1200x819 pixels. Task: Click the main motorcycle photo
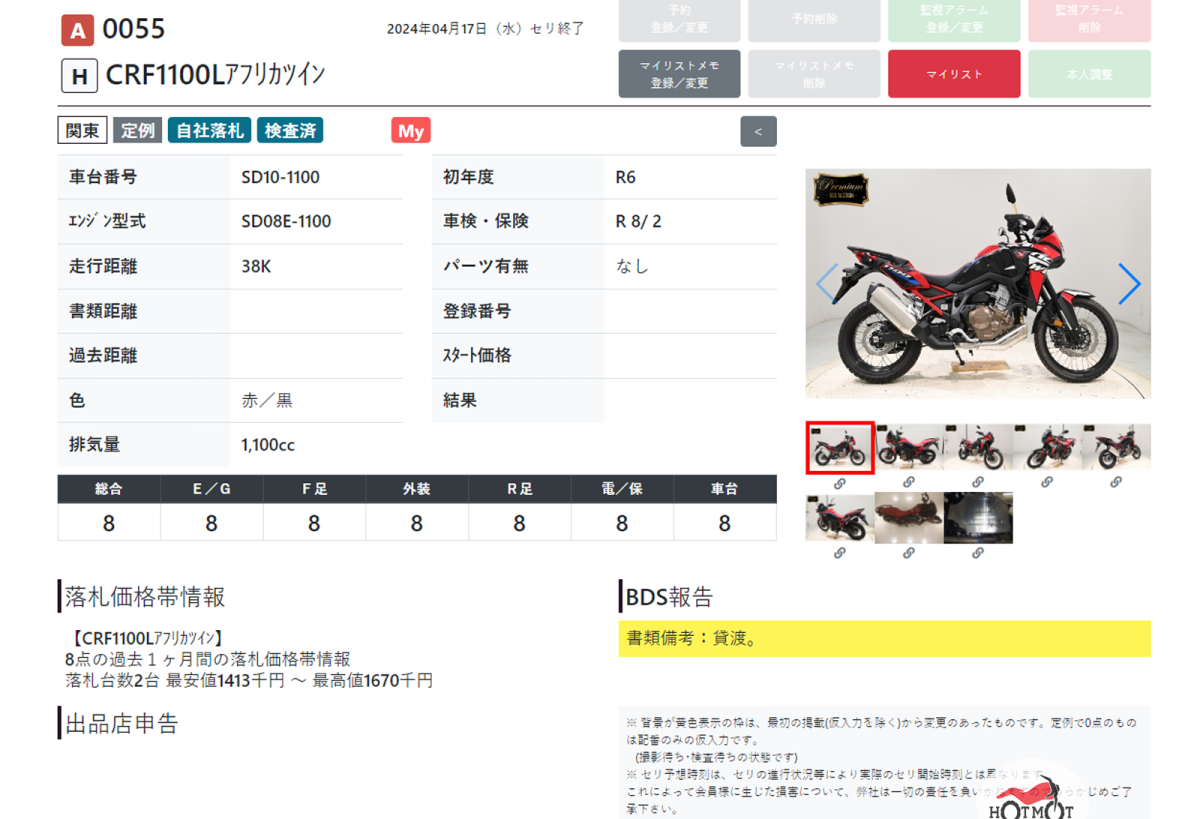(978, 284)
